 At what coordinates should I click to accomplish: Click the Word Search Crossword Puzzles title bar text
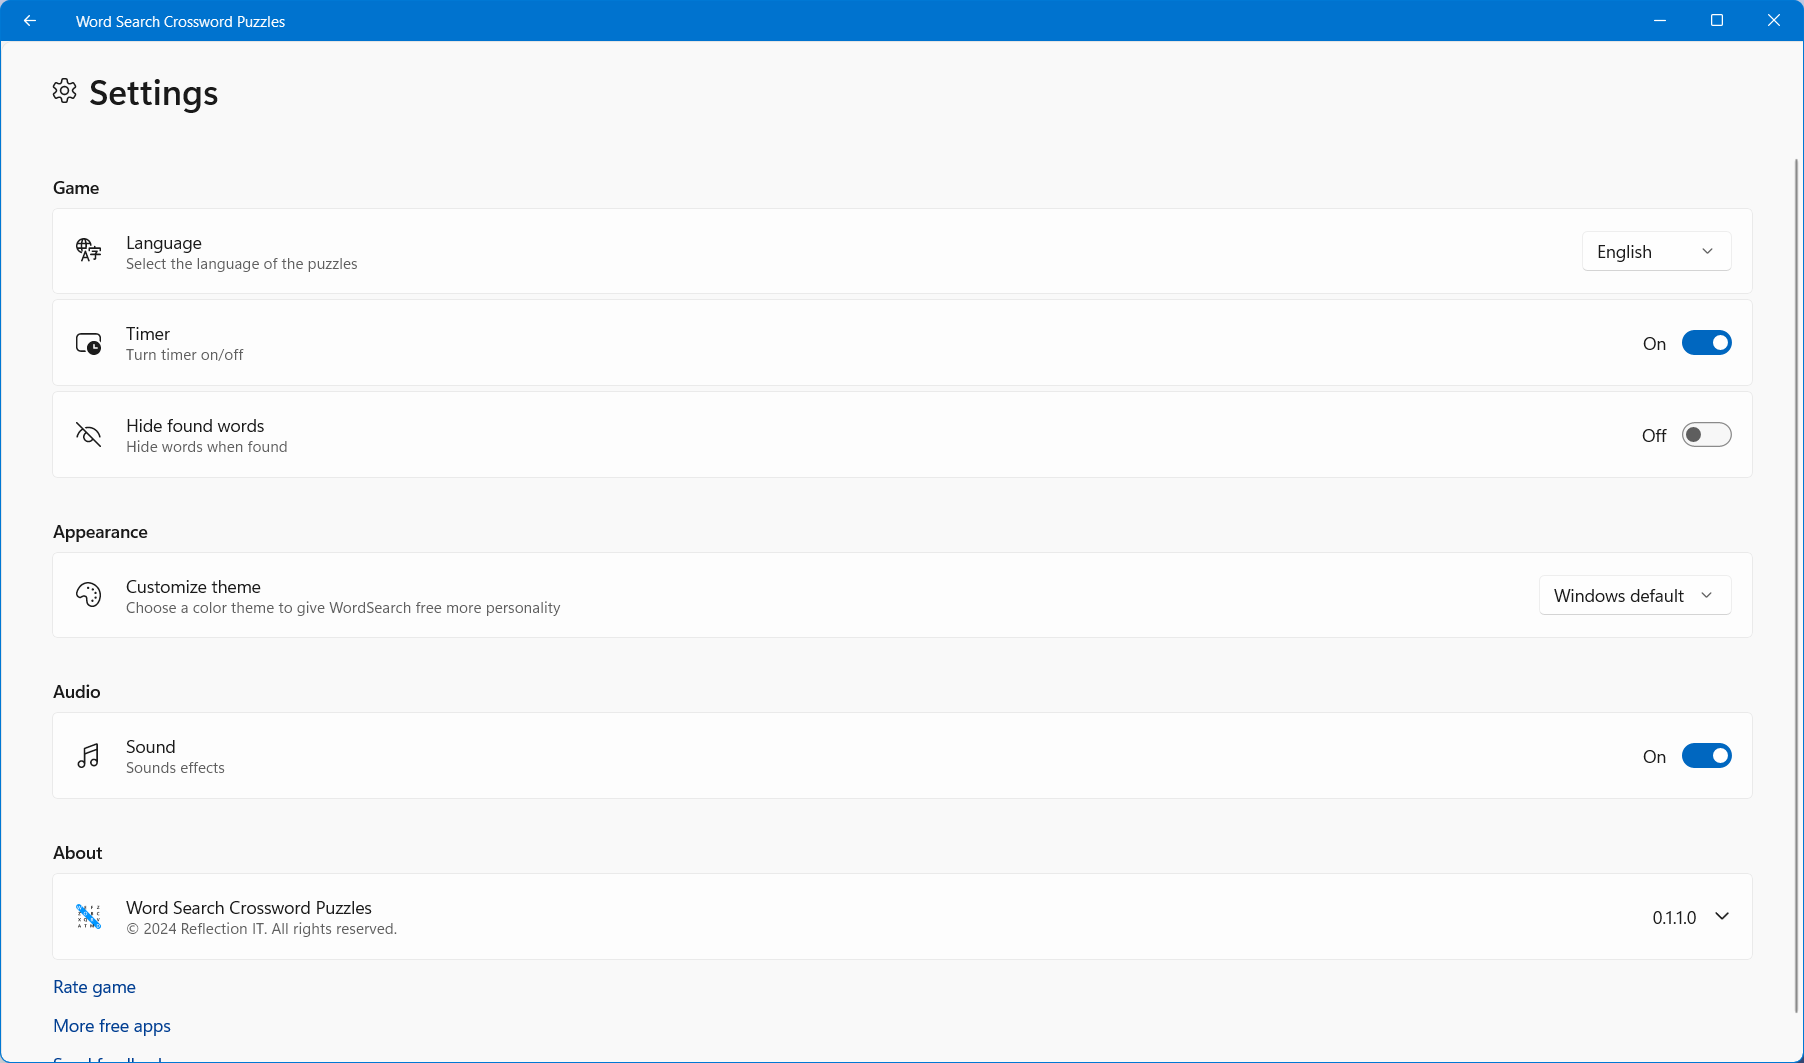[180, 20]
